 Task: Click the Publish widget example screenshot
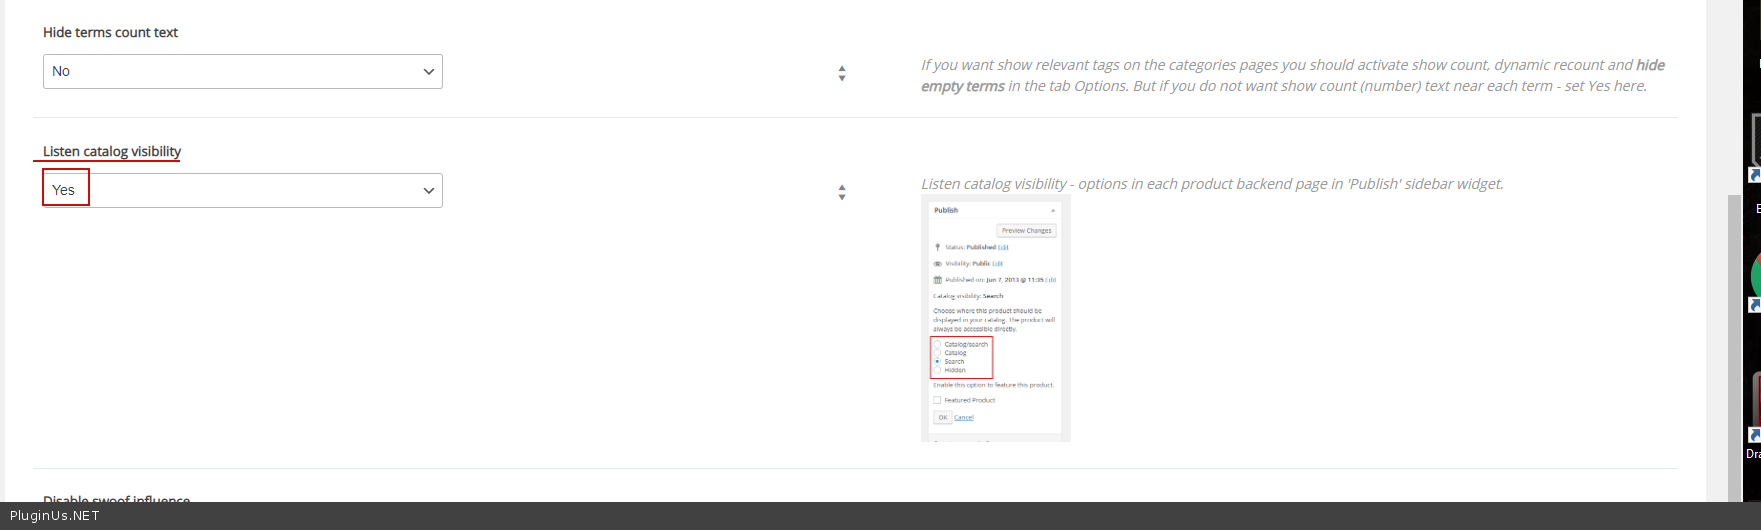coord(996,319)
